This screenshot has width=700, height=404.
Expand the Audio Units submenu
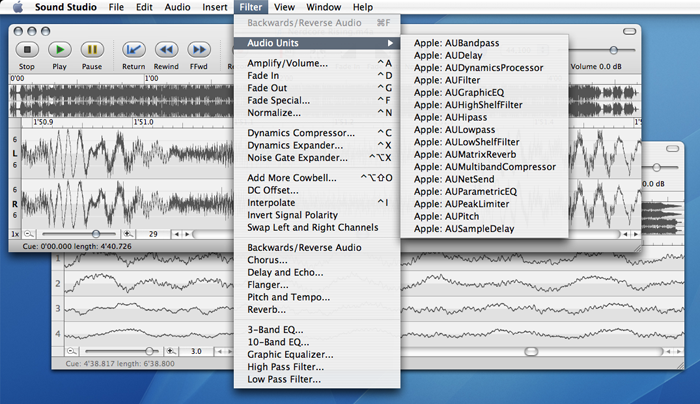(317, 43)
